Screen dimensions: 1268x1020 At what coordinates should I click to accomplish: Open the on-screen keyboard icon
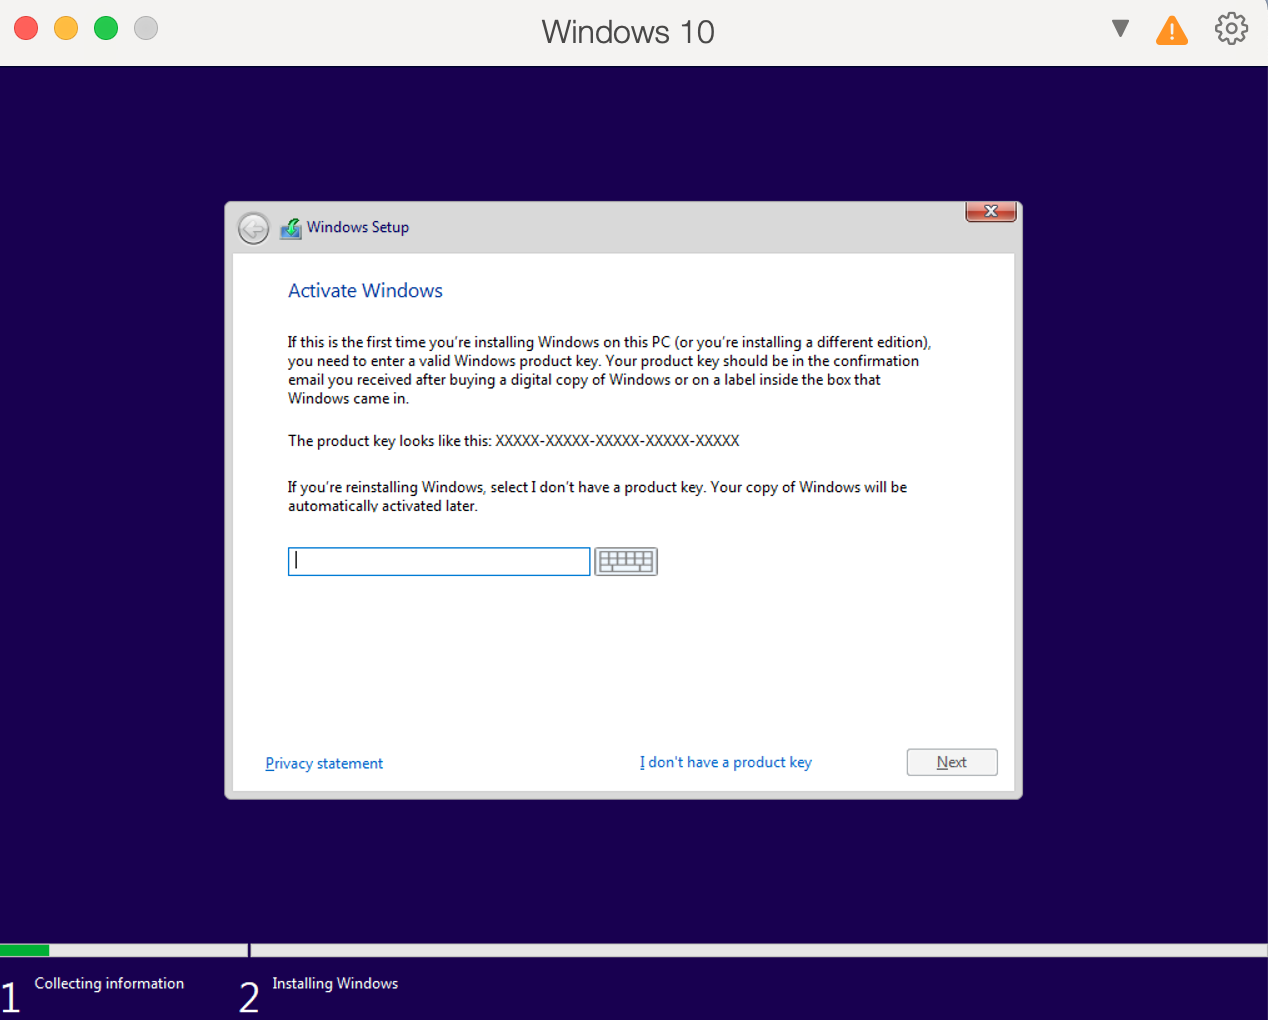coord(626,561)
